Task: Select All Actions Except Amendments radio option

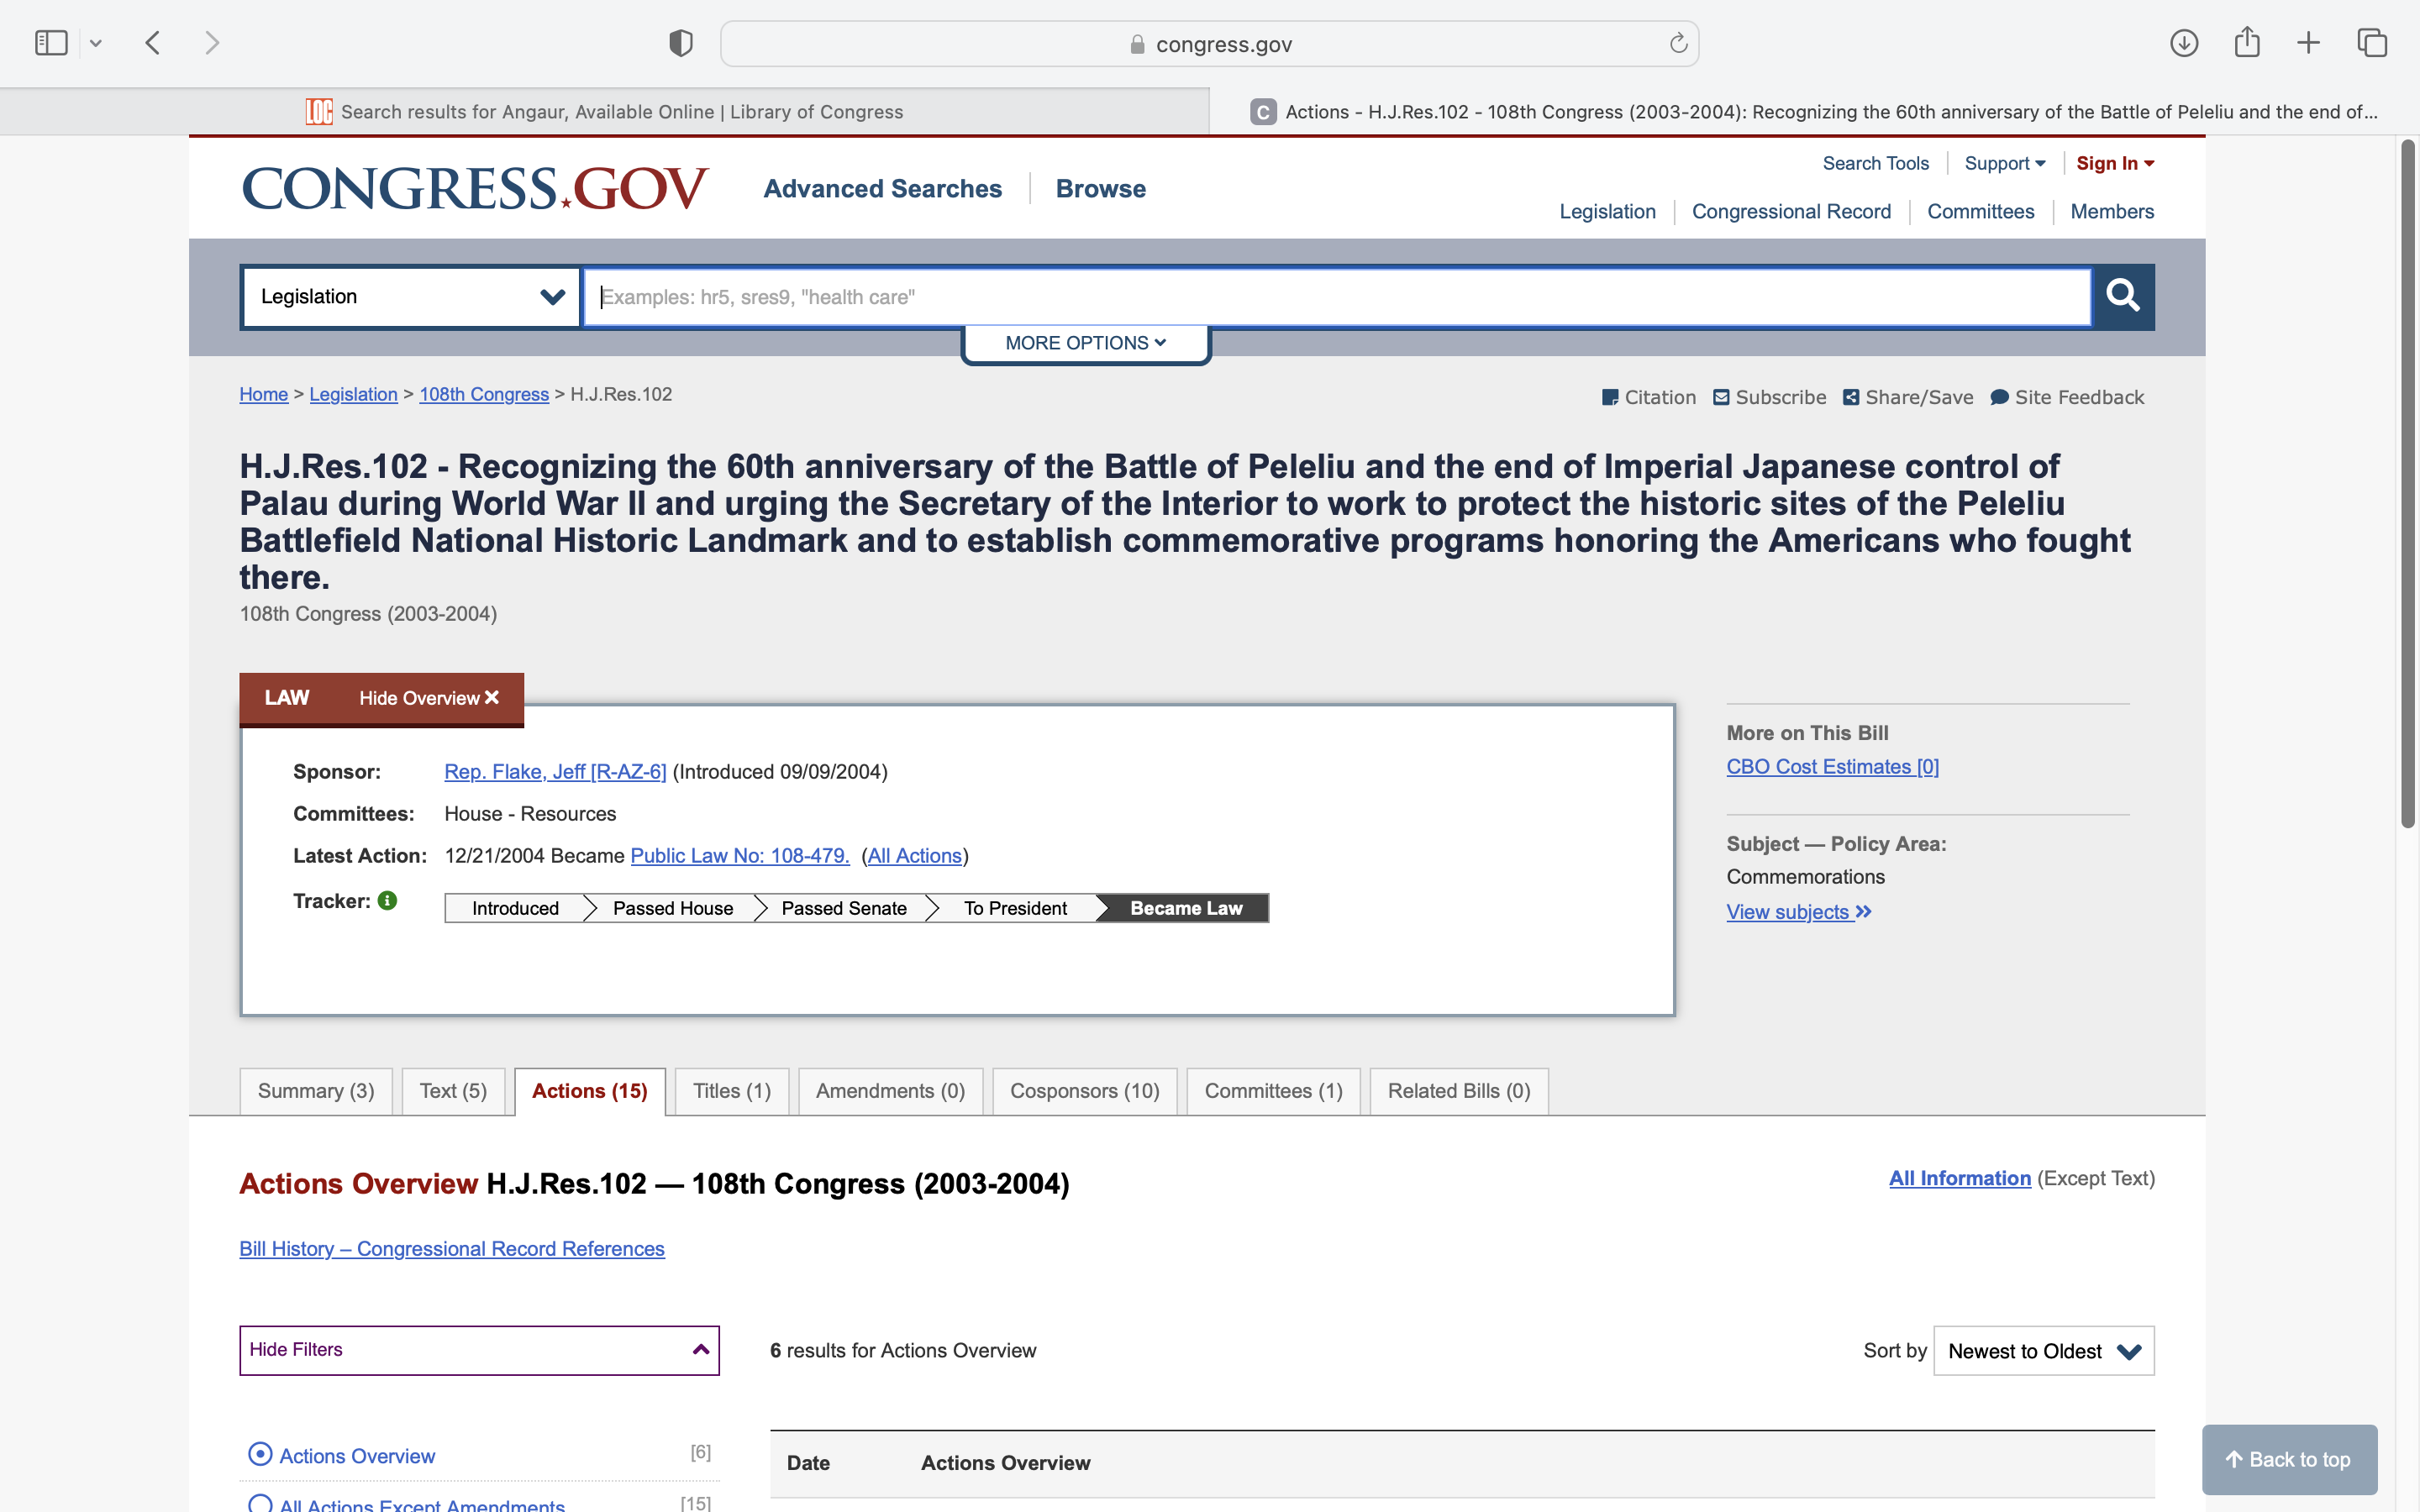Action: coord(260,1502)
